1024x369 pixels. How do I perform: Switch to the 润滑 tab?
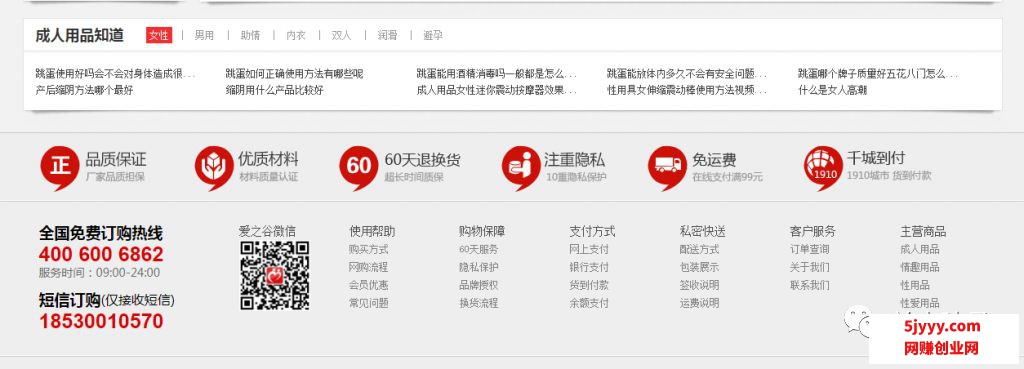tap(387, 35)
